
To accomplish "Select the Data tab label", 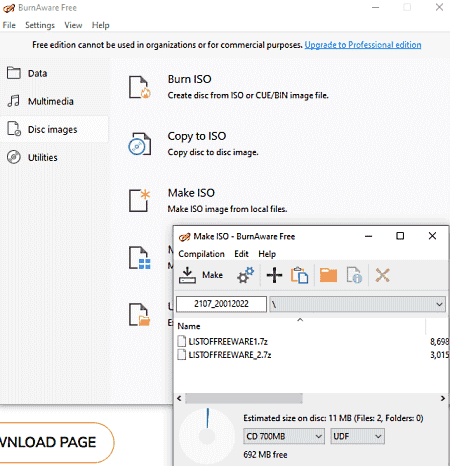I will pos(37,73).
